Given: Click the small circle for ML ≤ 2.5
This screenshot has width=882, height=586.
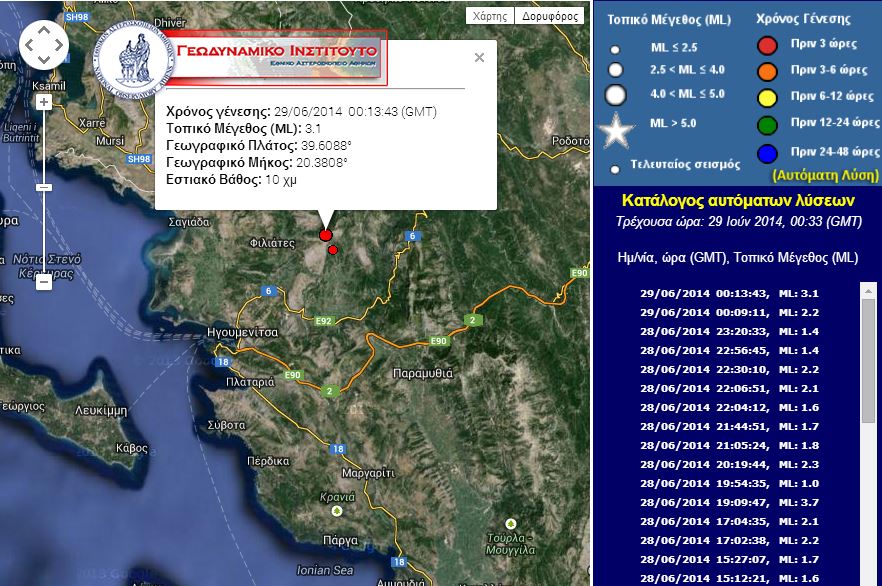Looking at the screenshot, I should (614, 49).
